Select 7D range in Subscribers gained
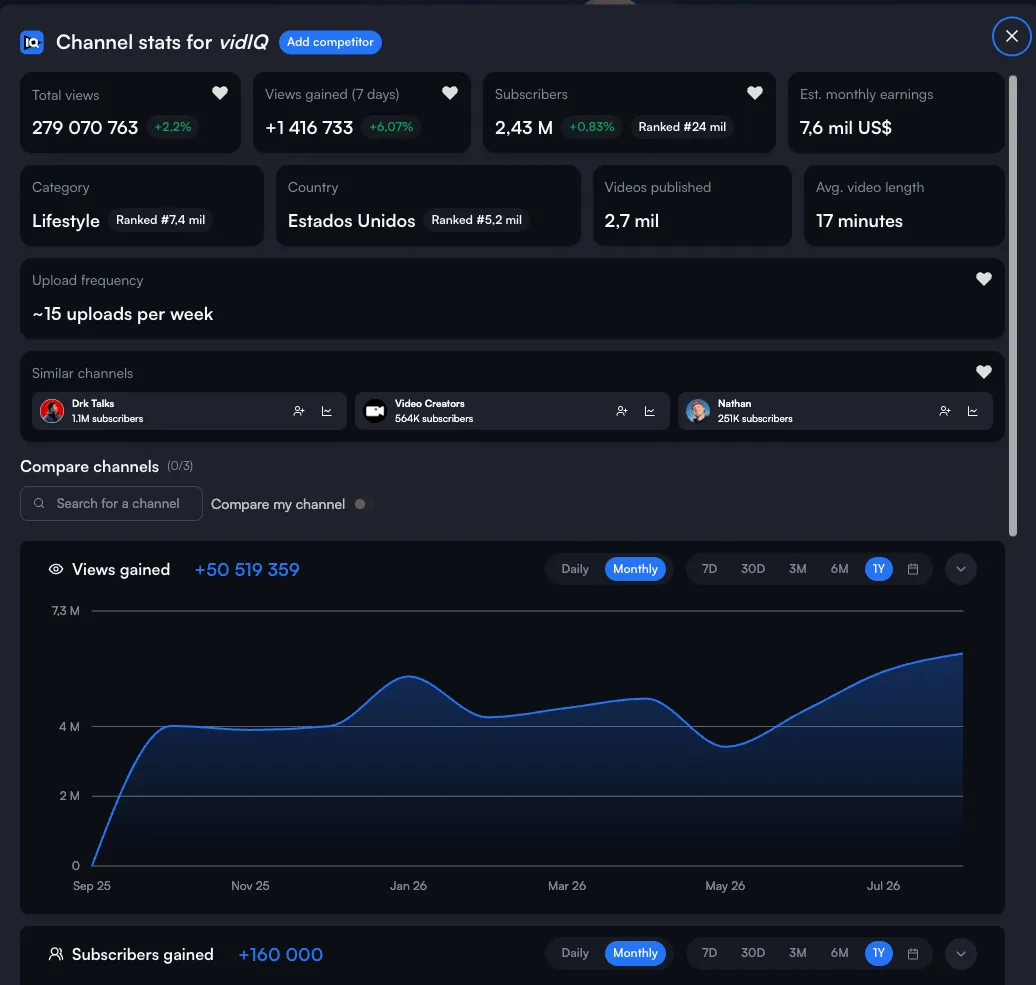Viewport: 1036px width, 985px height. 709,953
